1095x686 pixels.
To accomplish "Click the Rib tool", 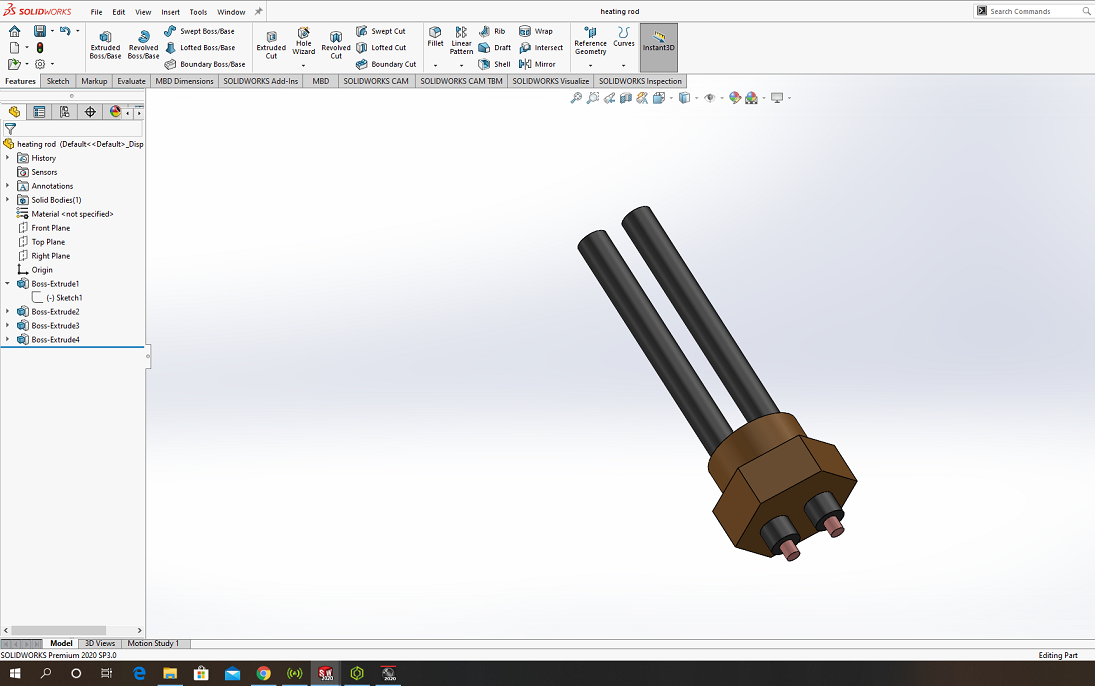I will [x=492, y=31].
